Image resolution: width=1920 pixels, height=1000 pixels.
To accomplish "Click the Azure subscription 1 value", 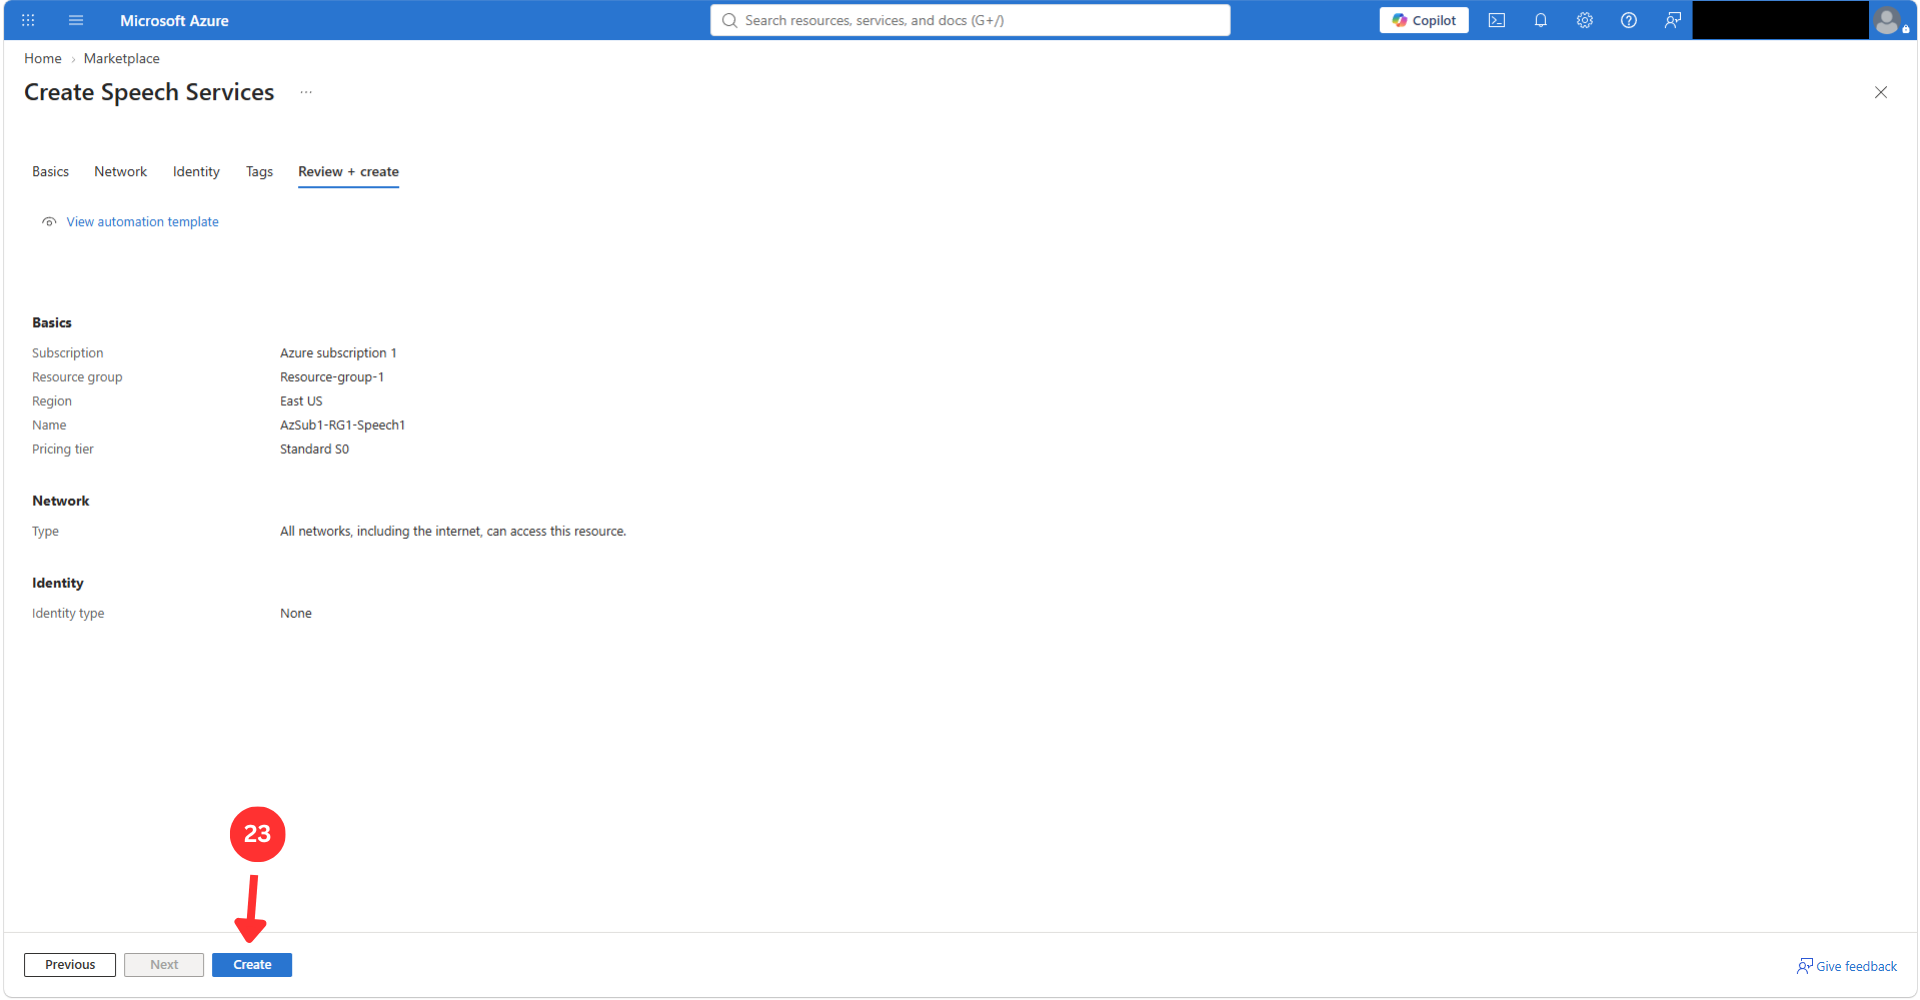I will [x=338, y=353].
